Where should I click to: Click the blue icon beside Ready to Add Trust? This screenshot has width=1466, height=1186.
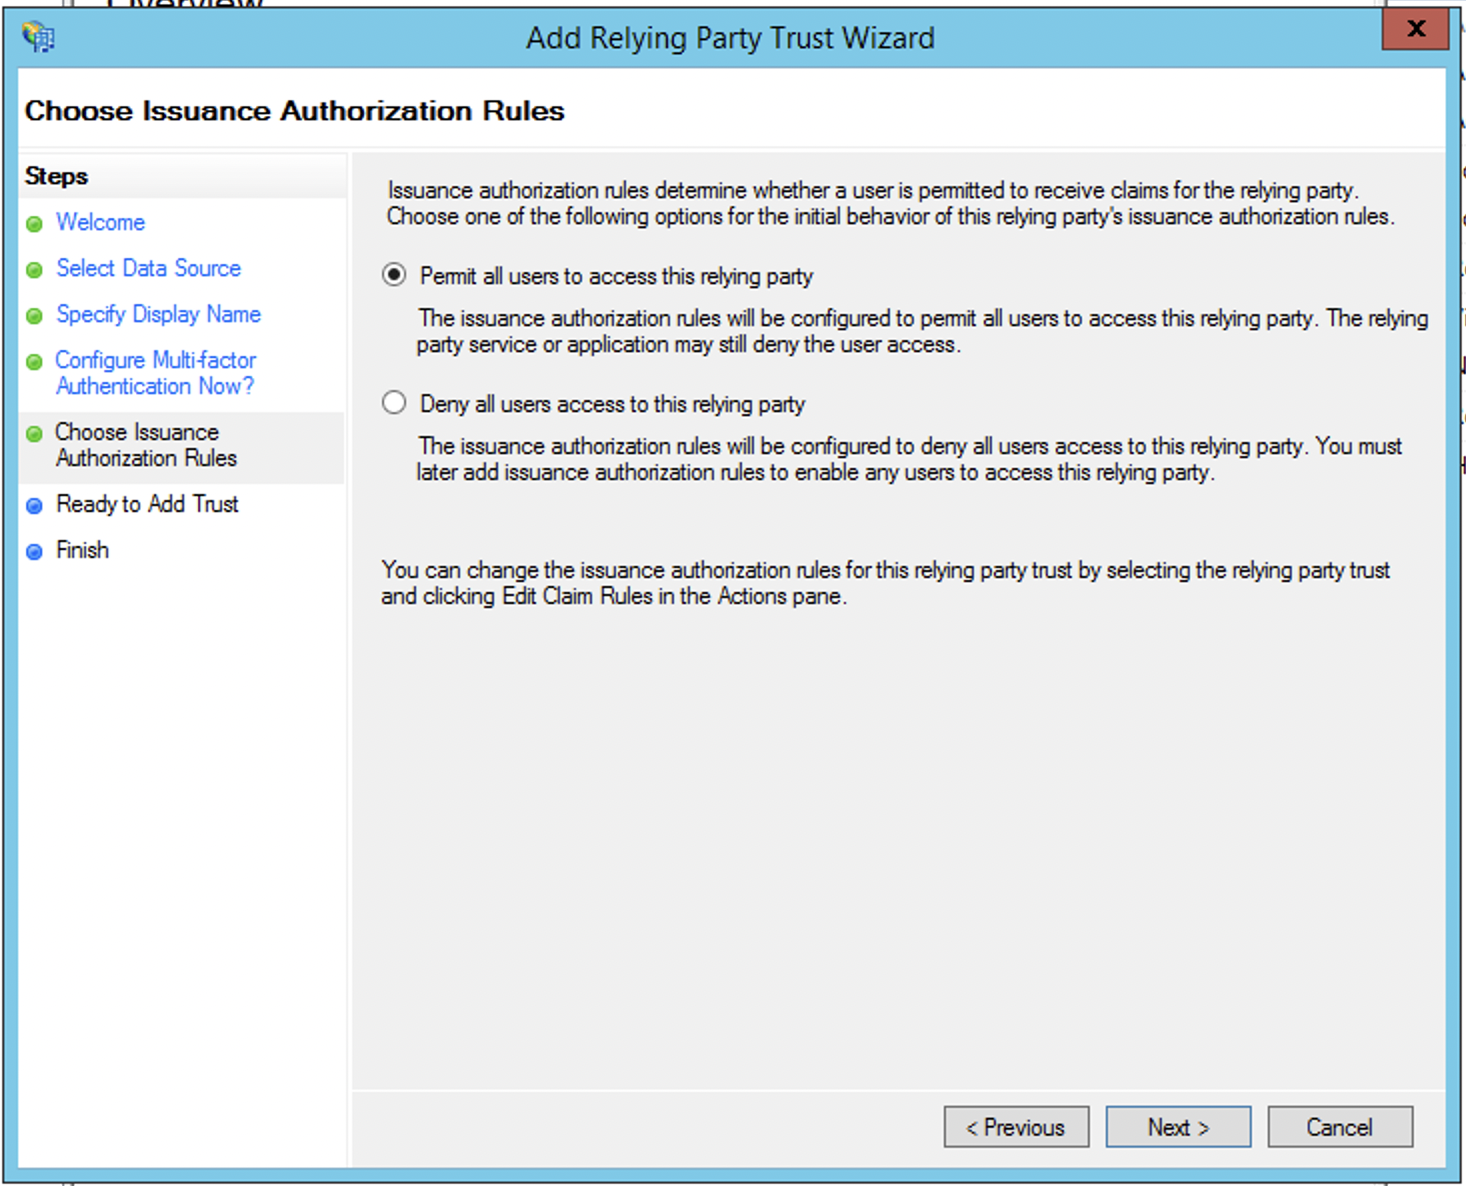[x=36, y=505]
